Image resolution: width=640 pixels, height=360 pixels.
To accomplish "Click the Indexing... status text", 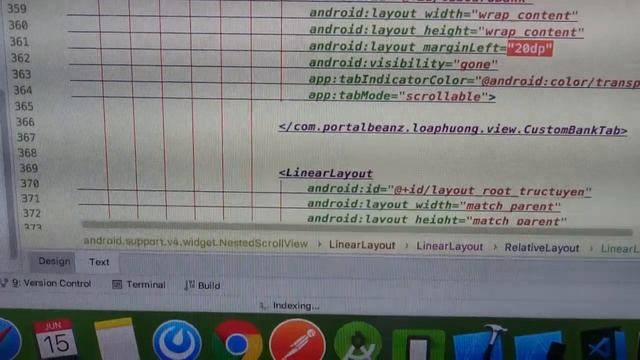I will pos(296,306).
